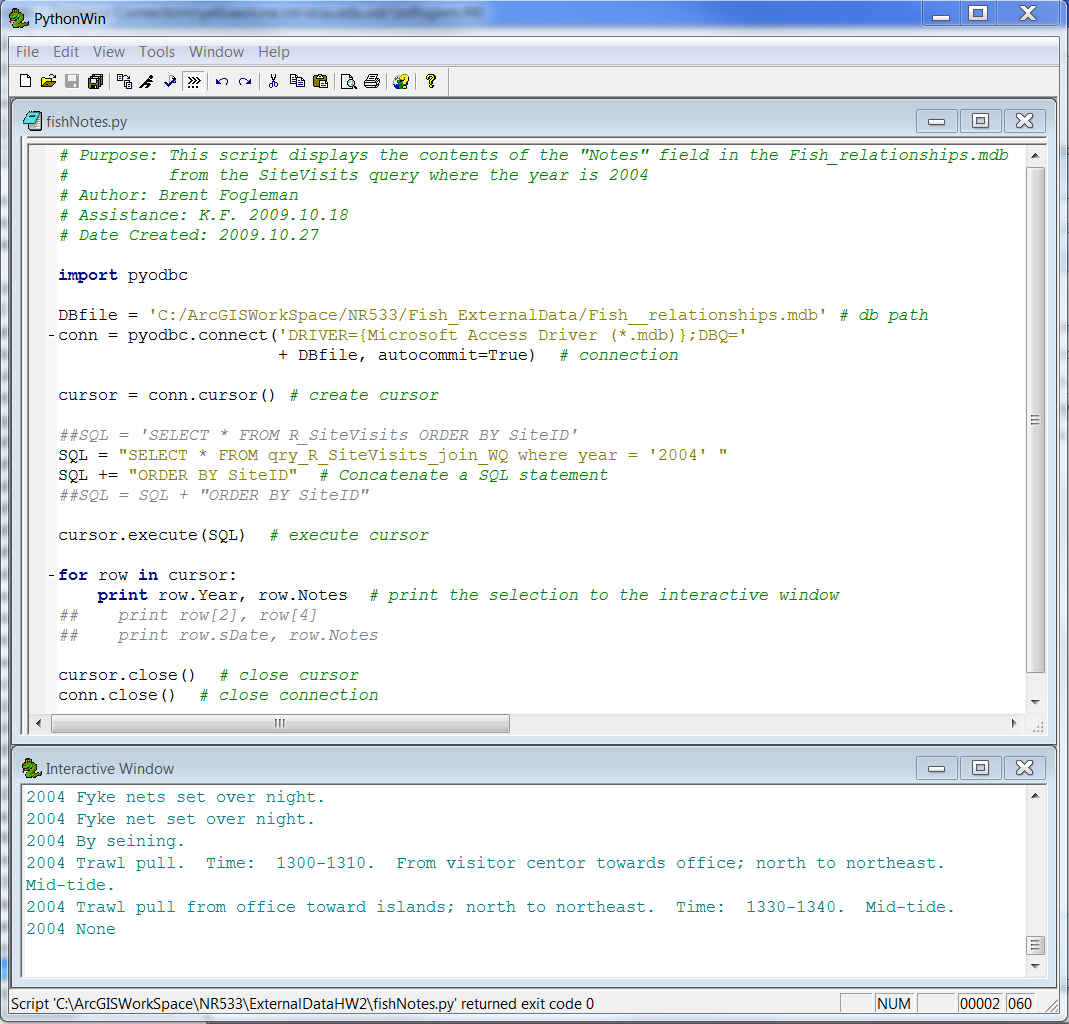Click the Save All icon
Screen dimensions: 1069x1024
tap(95, 82)
